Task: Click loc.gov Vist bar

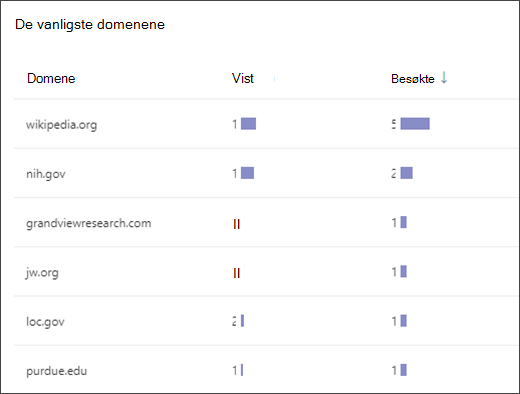Action: click(242, 321)
